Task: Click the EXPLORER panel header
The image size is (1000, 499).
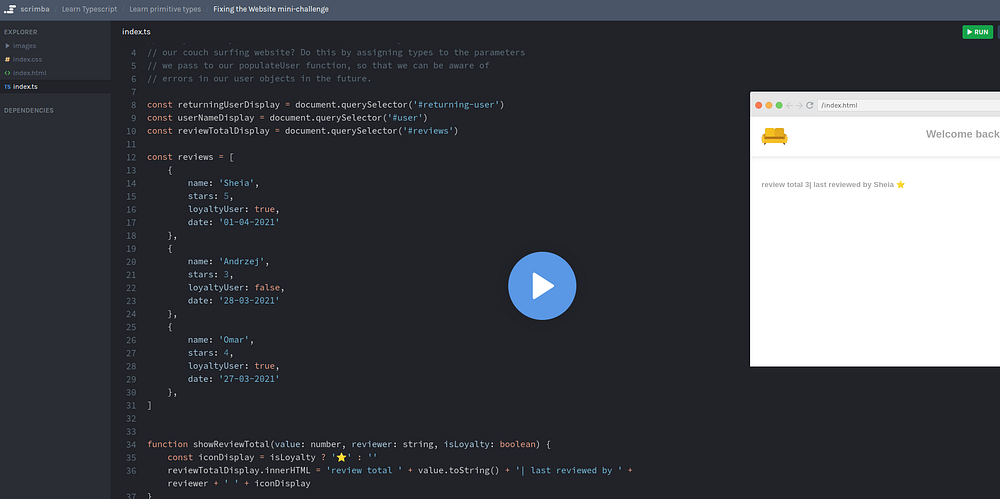Action: coord(21,32)
